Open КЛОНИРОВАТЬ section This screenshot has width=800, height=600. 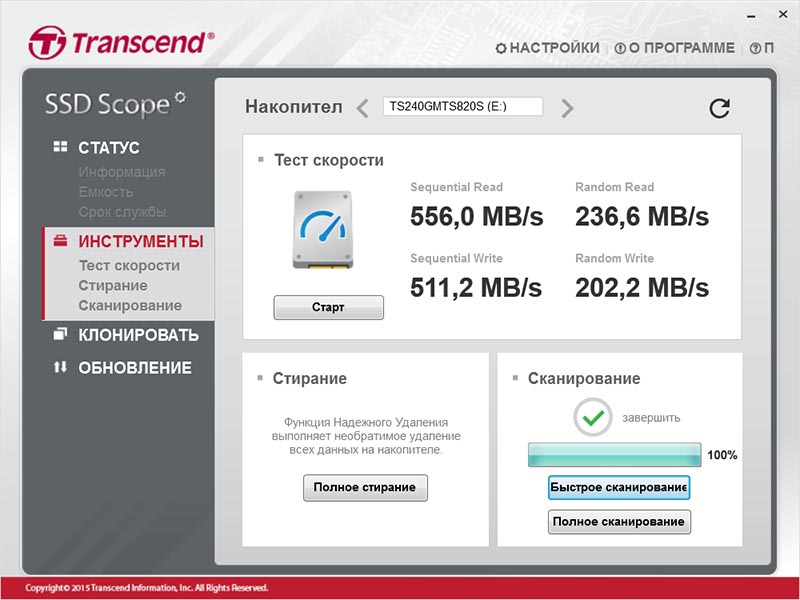click(138, 335)
